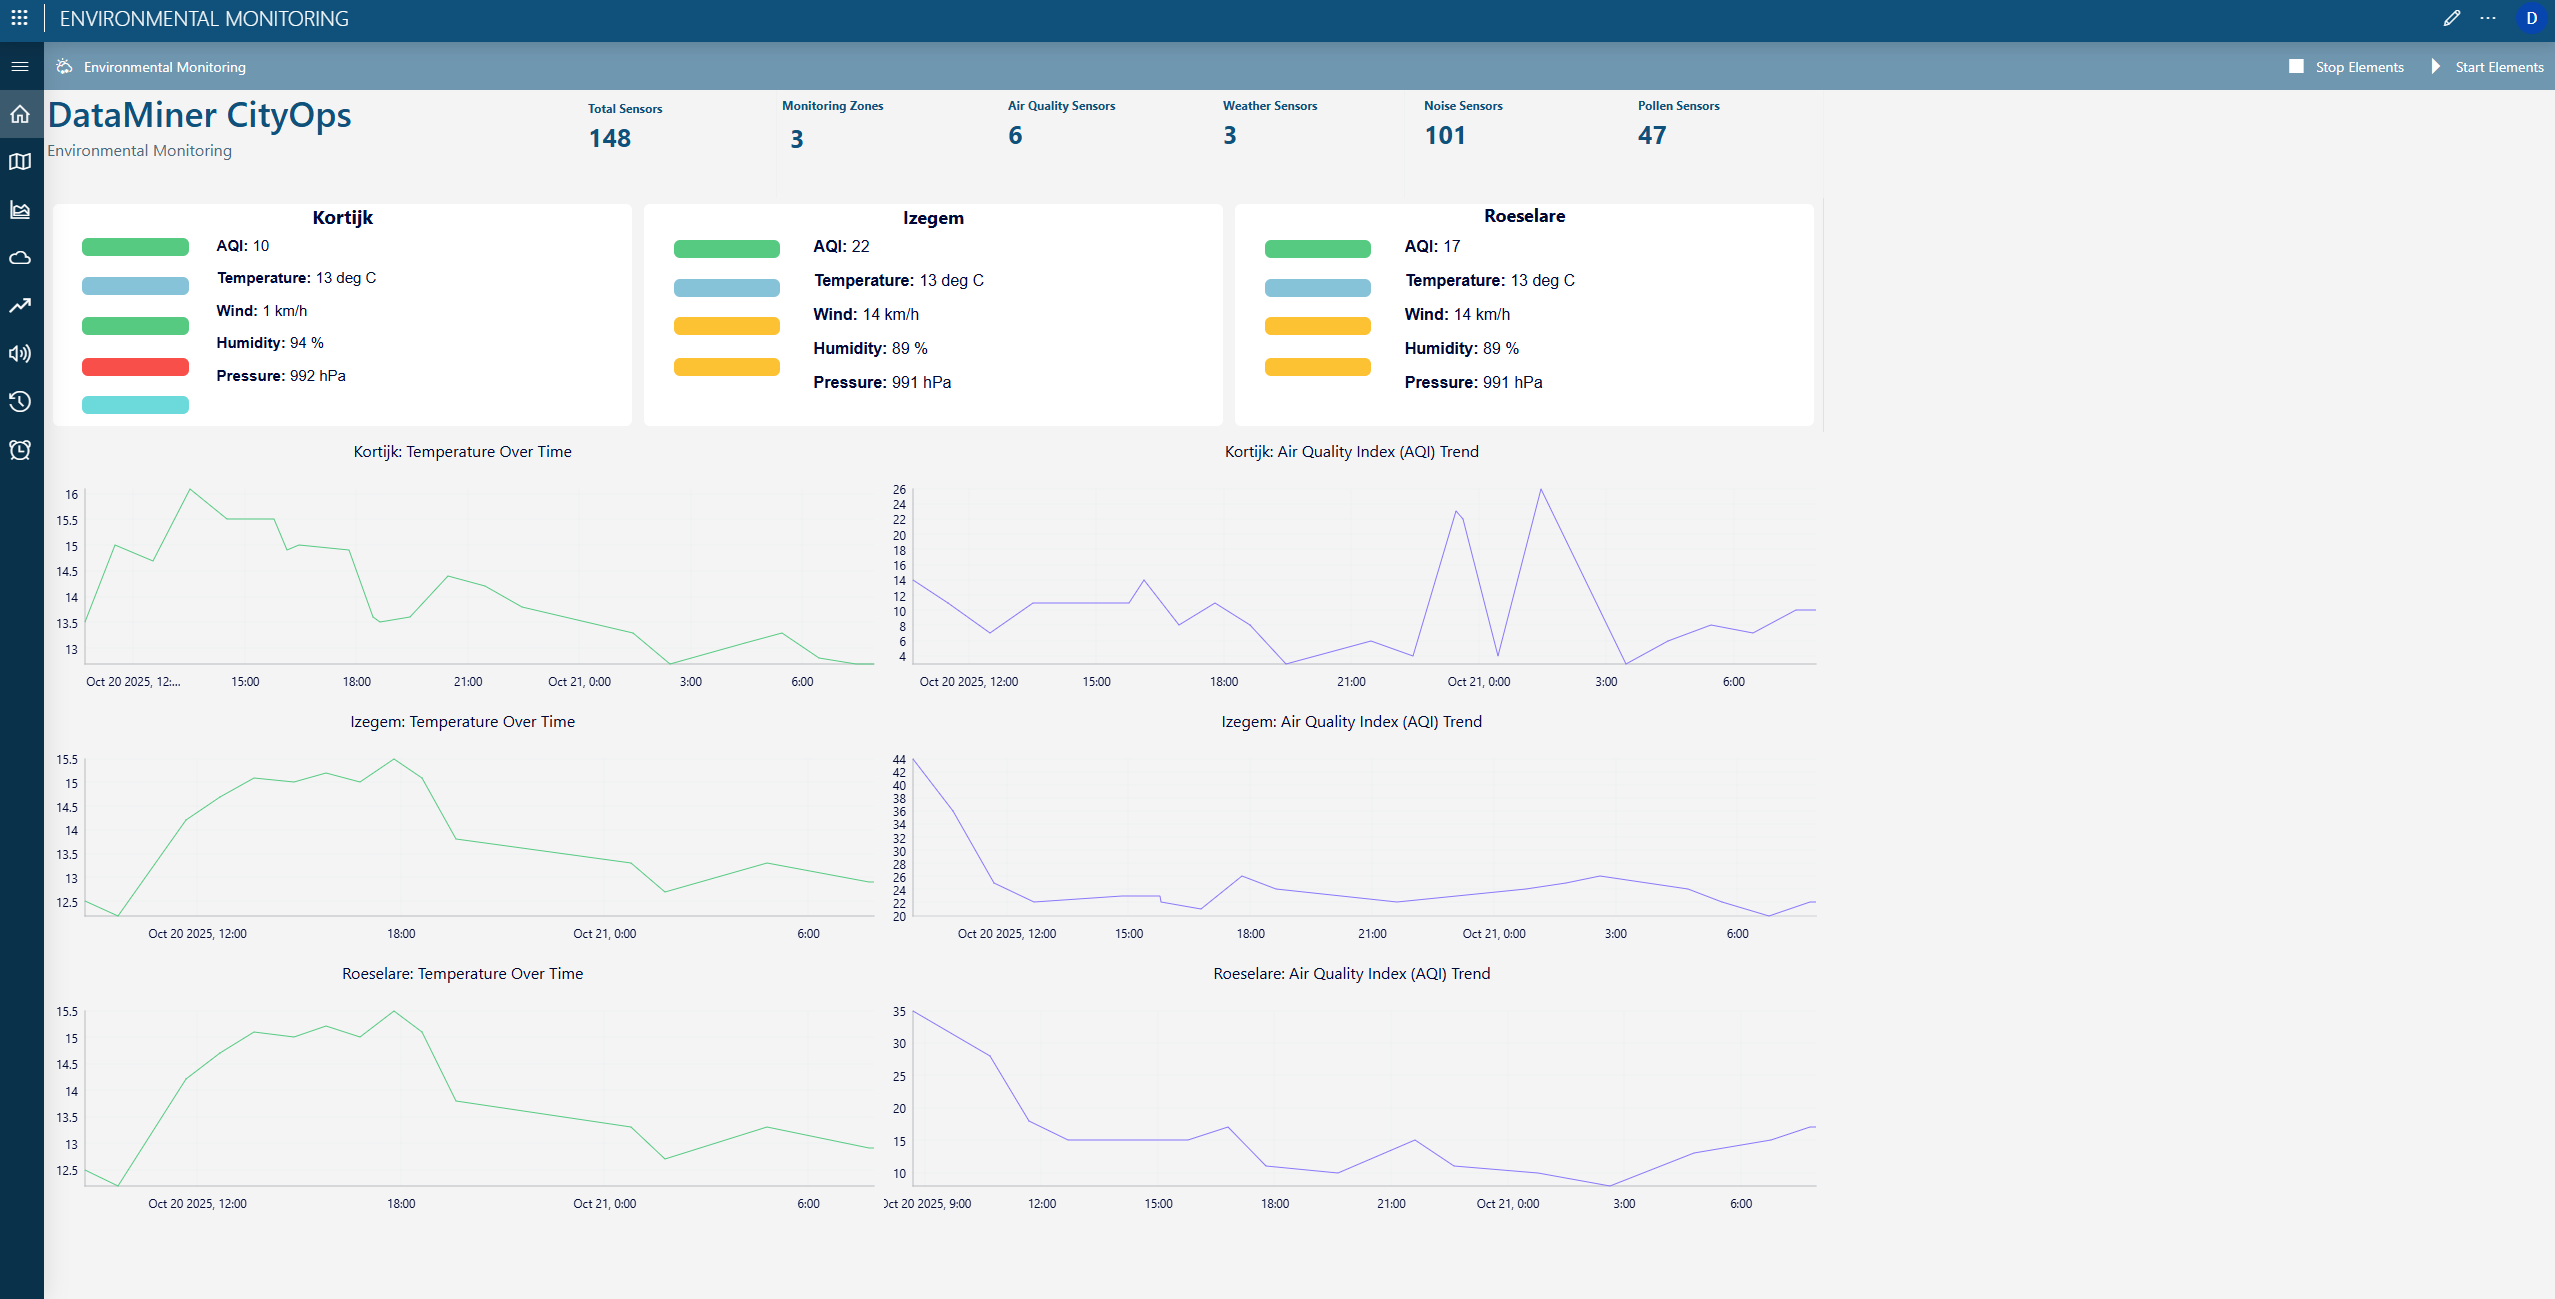
Task: Click the Noise Sensors count 101
Action: click(1445, 136)
